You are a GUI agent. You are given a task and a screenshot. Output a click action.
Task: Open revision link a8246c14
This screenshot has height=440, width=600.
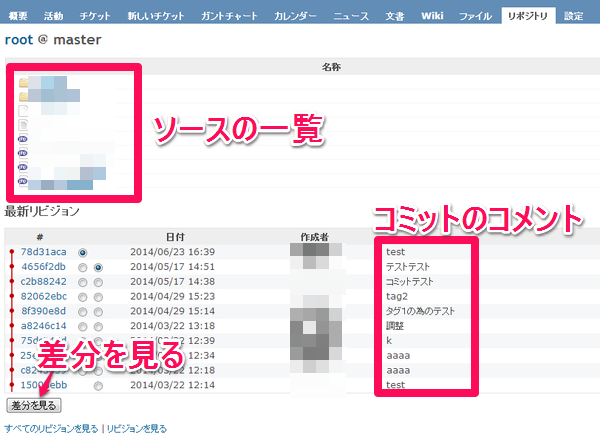[43, 326]
